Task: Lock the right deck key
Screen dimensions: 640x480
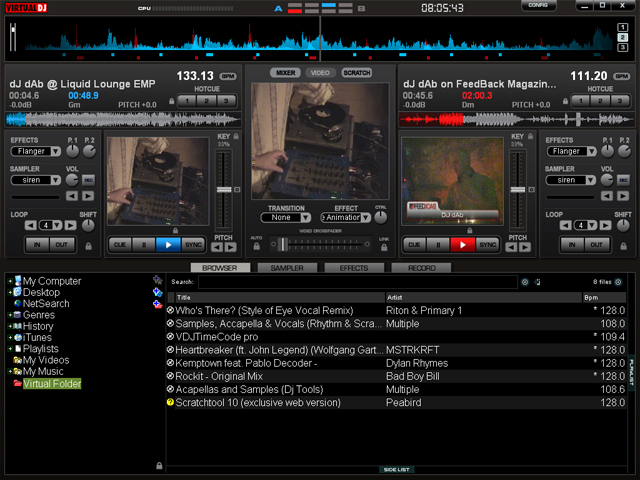Action: pyautogui.click(x=530, y=136)
